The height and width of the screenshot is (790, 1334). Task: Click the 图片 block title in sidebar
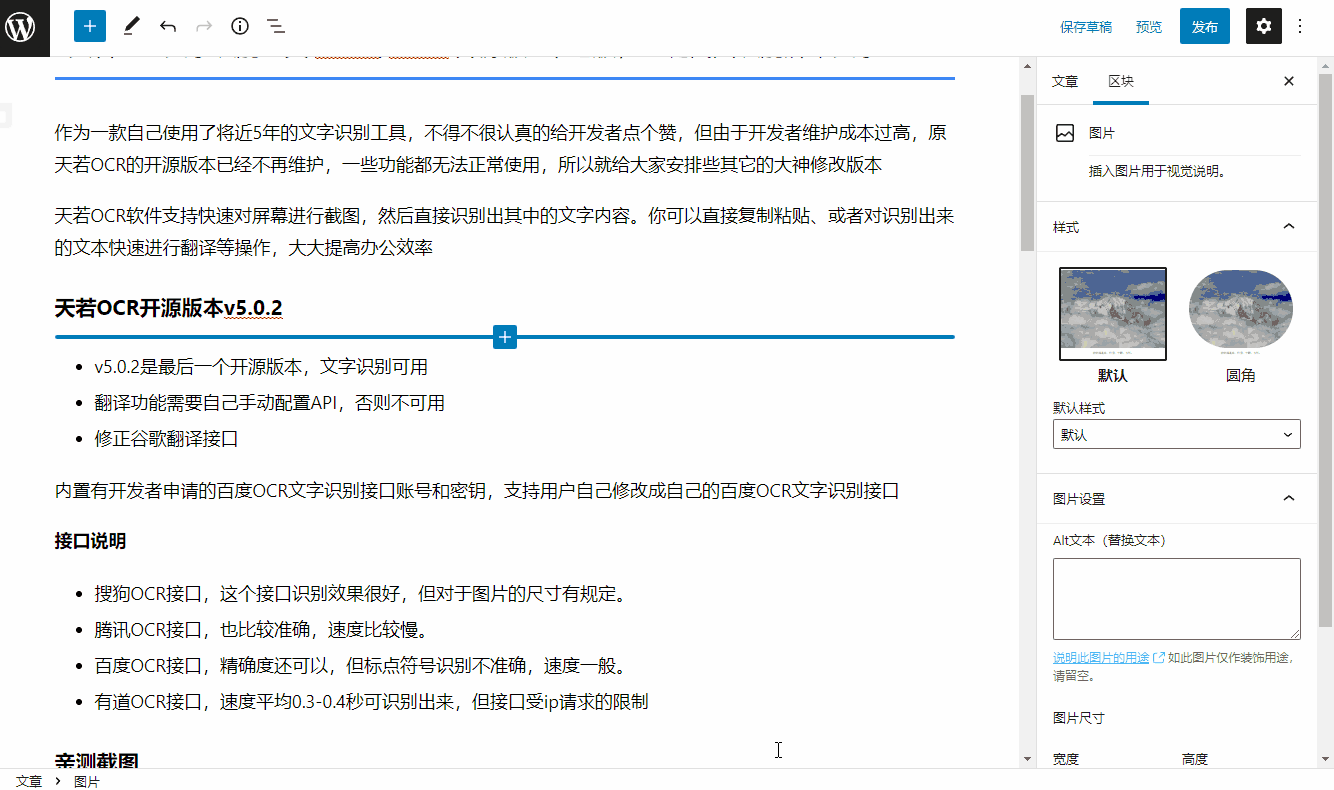pos(1101,132)
